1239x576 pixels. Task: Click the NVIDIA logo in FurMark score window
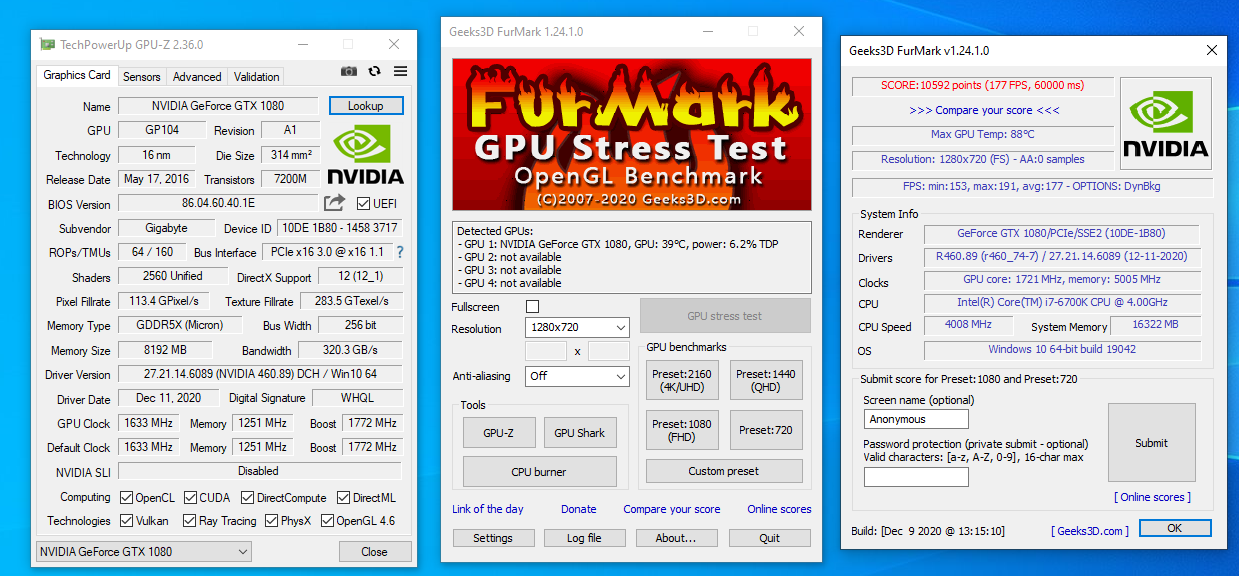(1165, 123)
